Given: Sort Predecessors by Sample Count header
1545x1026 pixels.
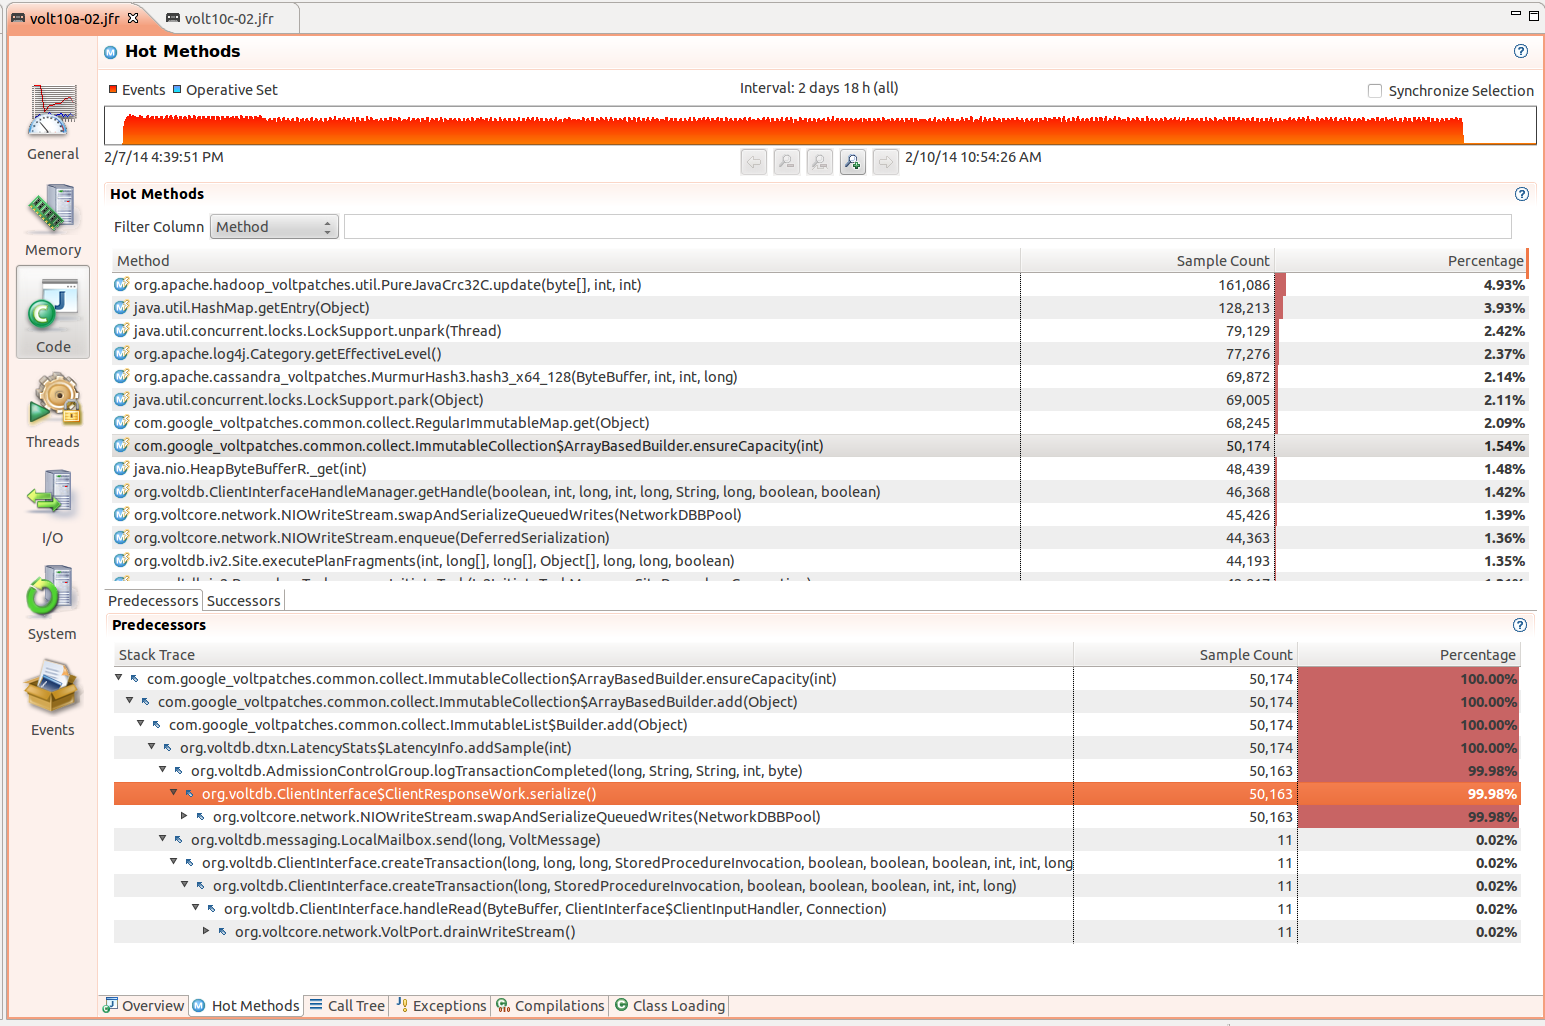Looking at the screenshot, I should click(x=1185, y=655).
